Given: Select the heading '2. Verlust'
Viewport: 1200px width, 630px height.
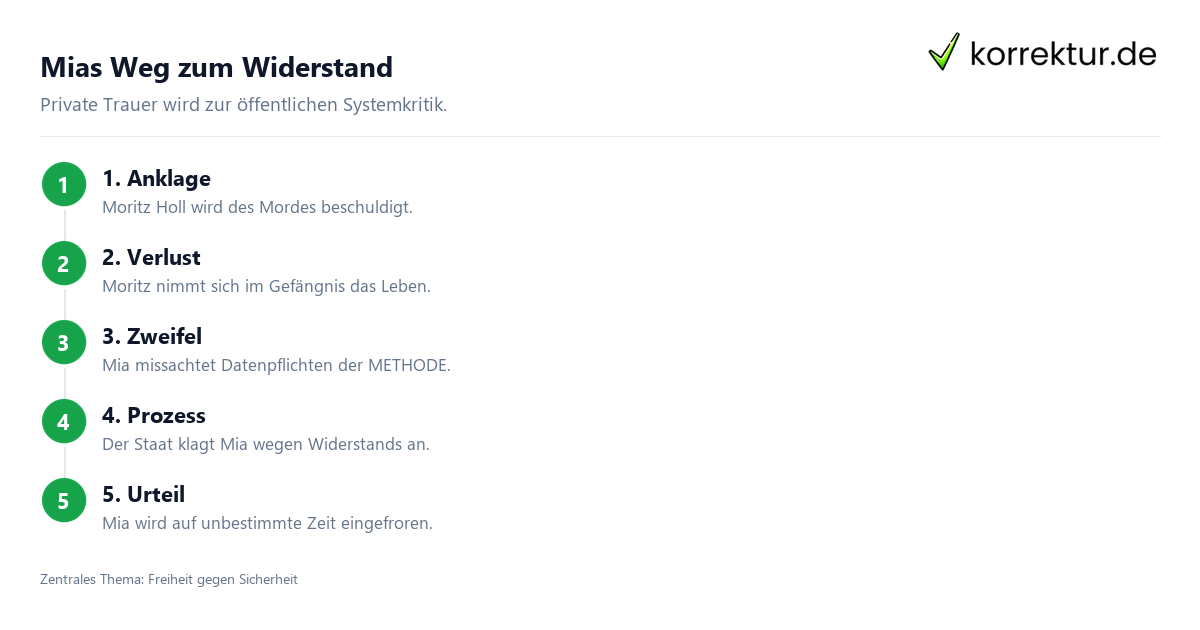Looking at the screenshot, I should click(x=151, y=258).
